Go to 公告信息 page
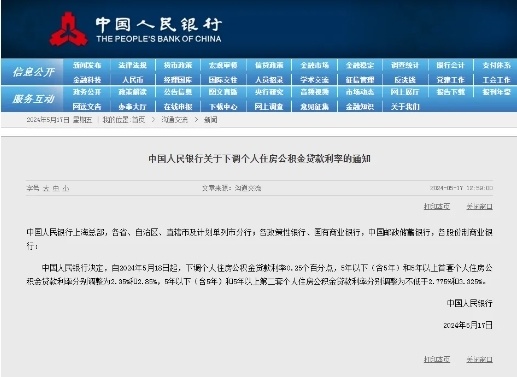Screen dimensions: 517x377 [178, 92]
